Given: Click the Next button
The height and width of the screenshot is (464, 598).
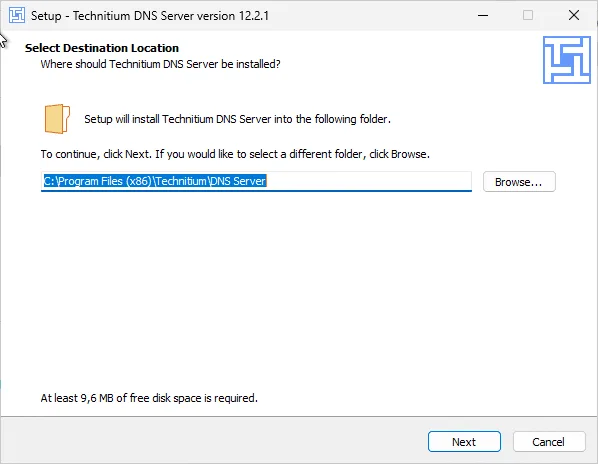Looking at the screenshot, I should coord(464,442).
